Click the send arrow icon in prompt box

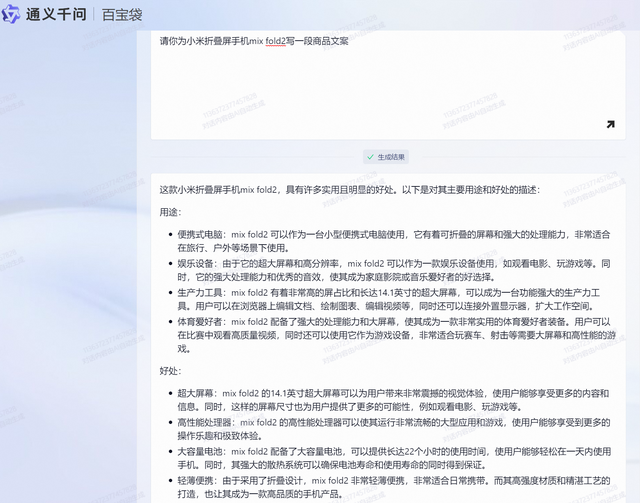pyautogui.click(x=610, y=124)
